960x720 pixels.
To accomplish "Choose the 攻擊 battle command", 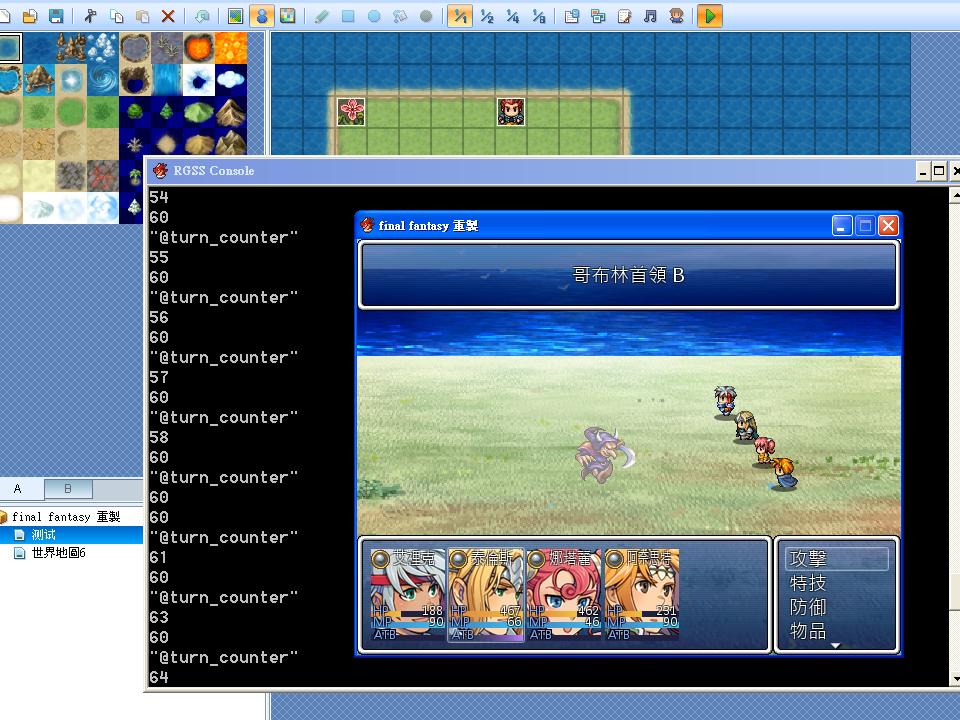I will pyautogui.click(x=836, y=558).
